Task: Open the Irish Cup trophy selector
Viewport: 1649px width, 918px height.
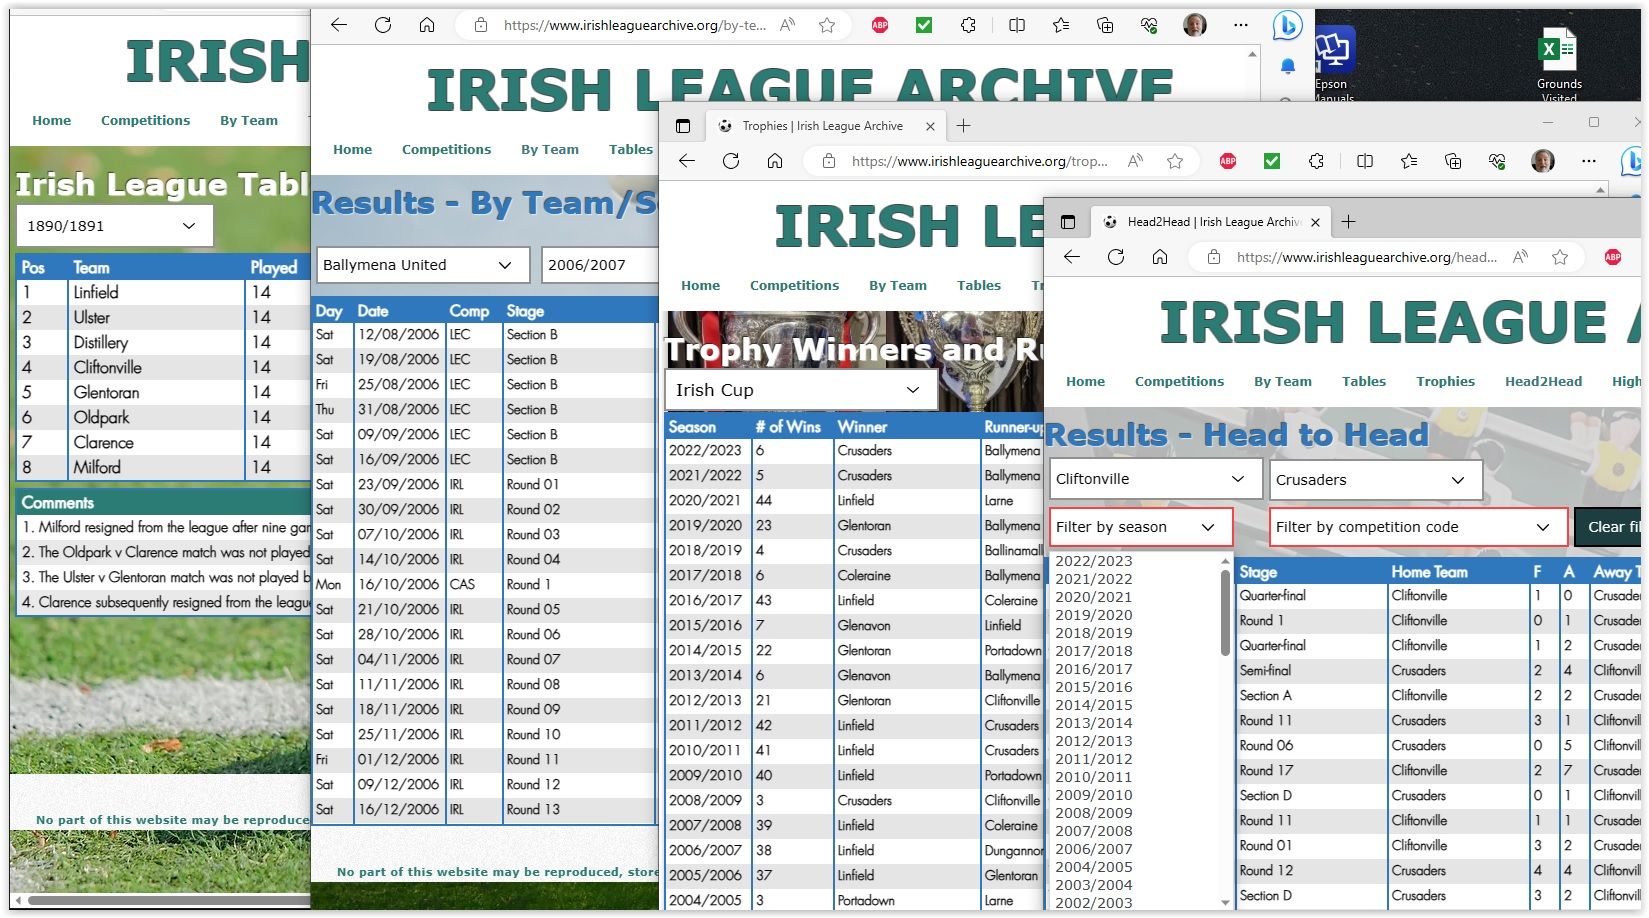Action: click(x=800, y=390)
